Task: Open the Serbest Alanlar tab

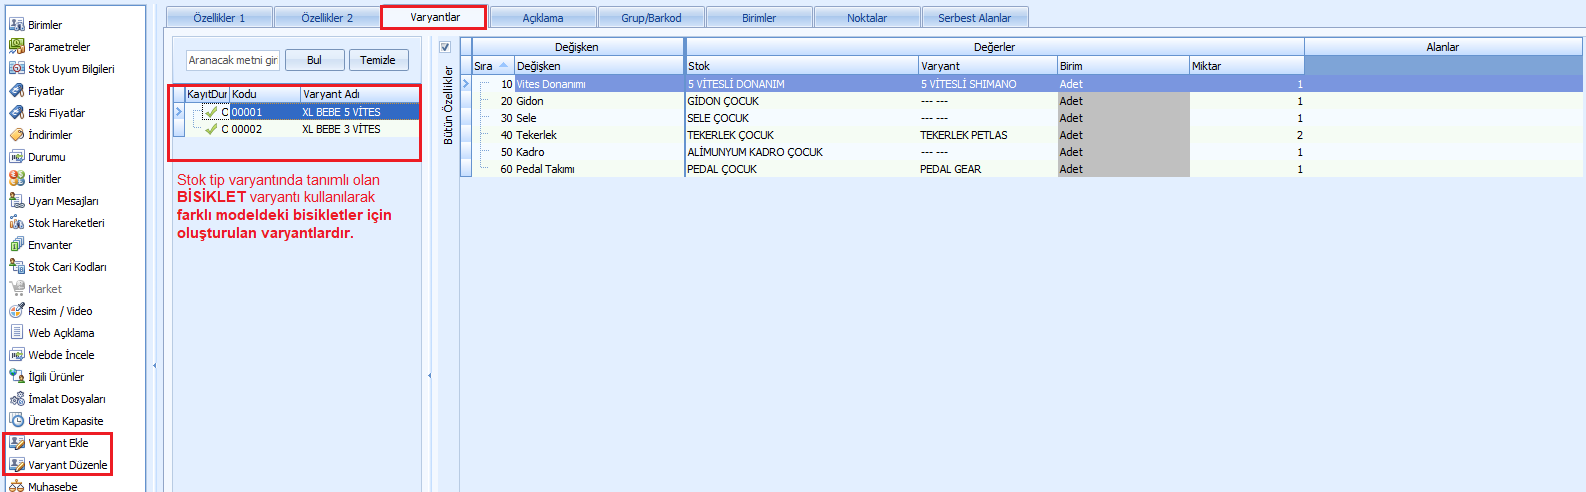Action: (974, 18)
